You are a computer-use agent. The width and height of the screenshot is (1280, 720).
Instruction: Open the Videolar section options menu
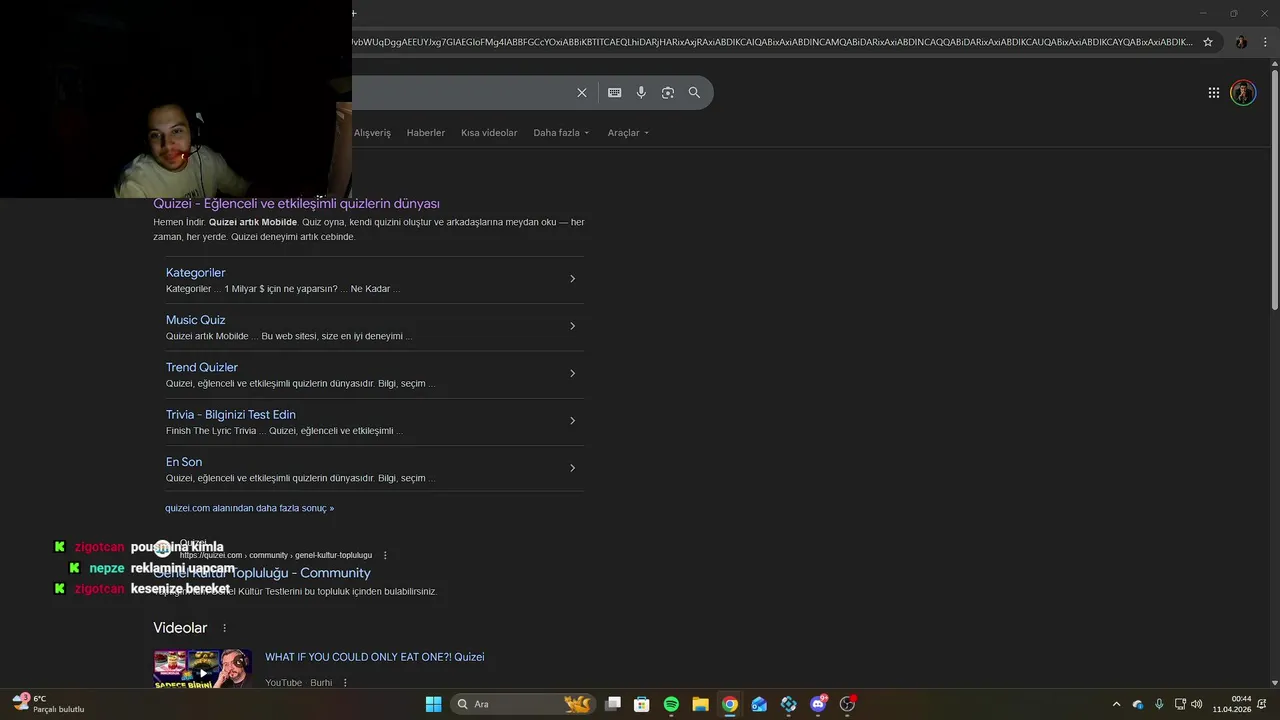pos(224,628)
